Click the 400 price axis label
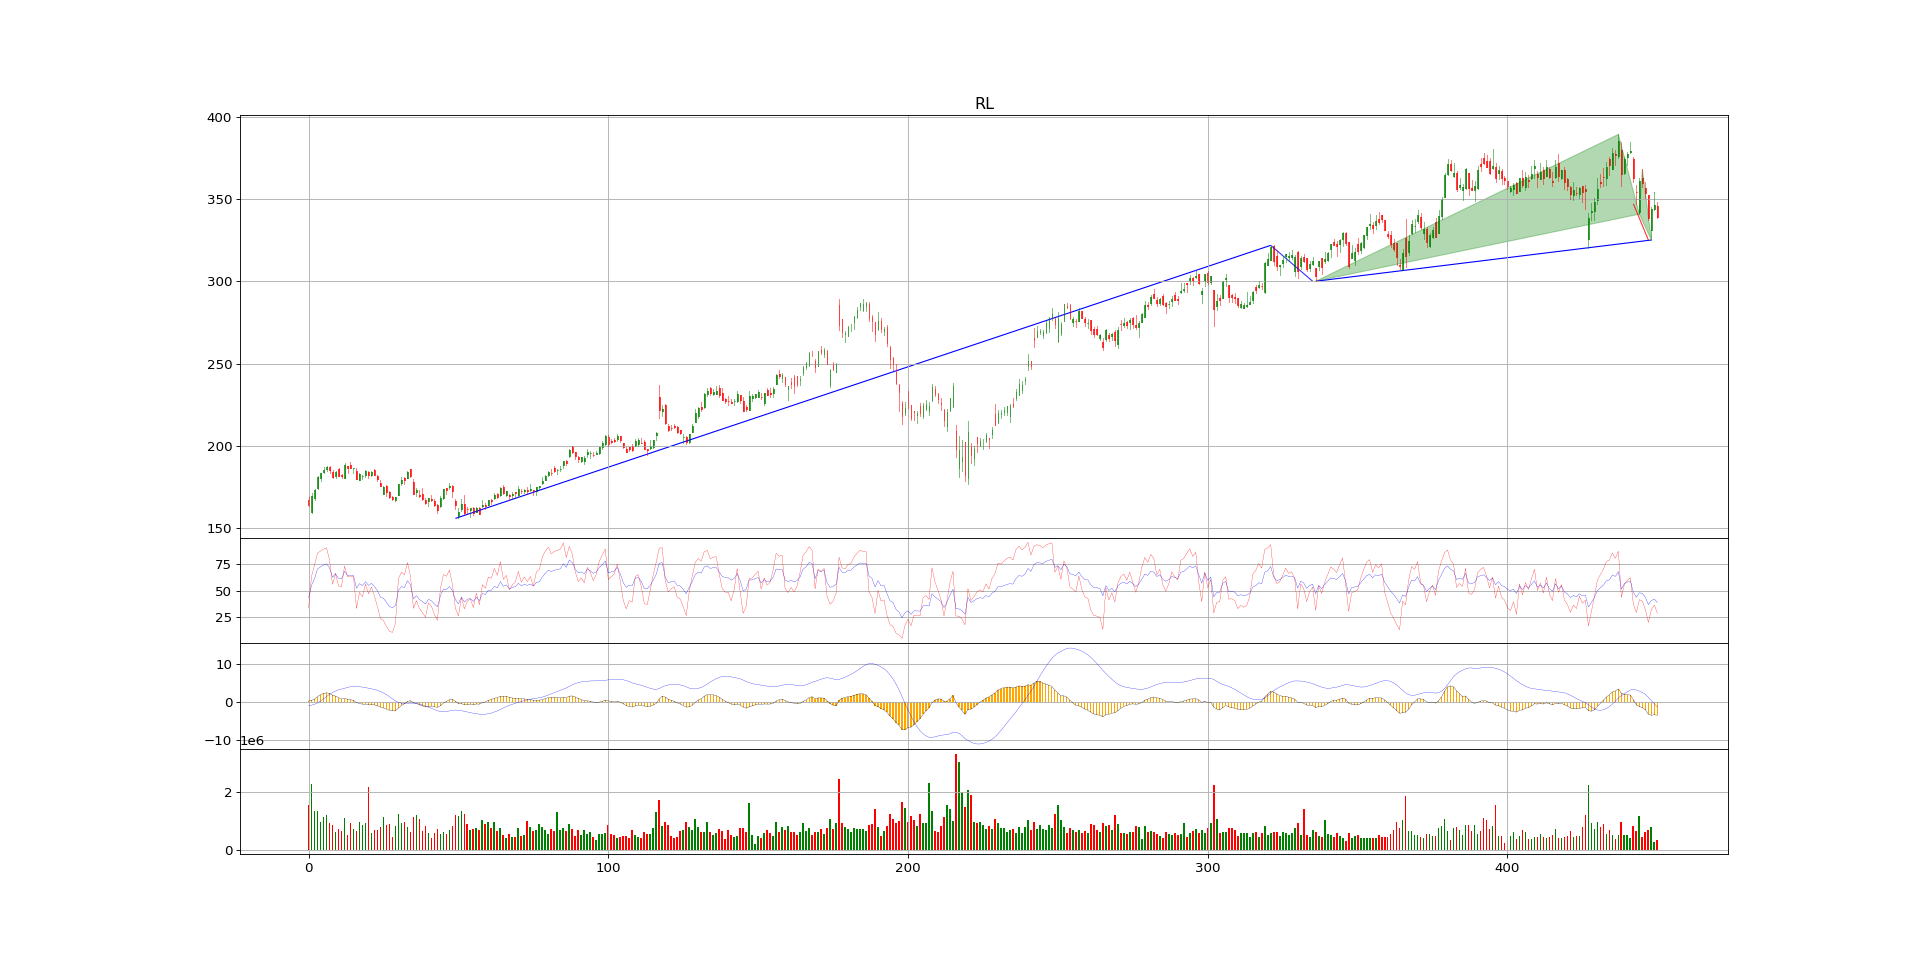This screenshot has height=960, width=1920. pos(219,118)
